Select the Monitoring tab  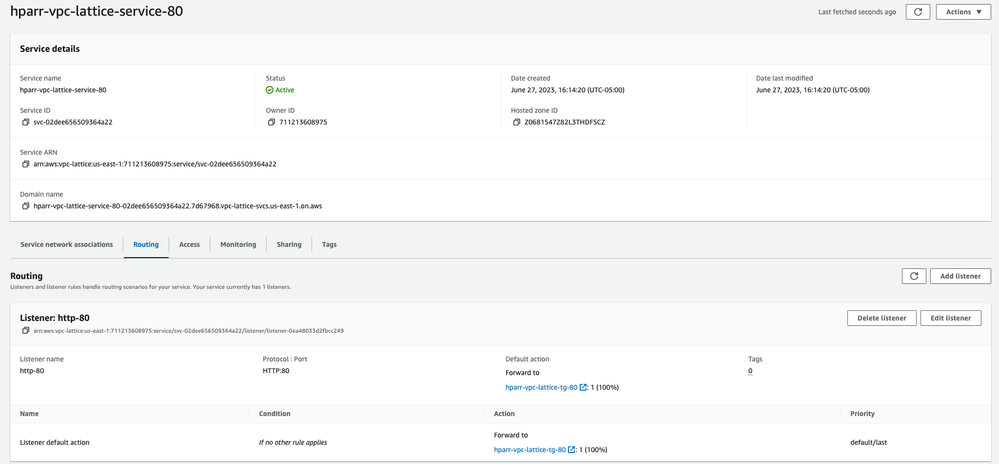click(238, 244)
